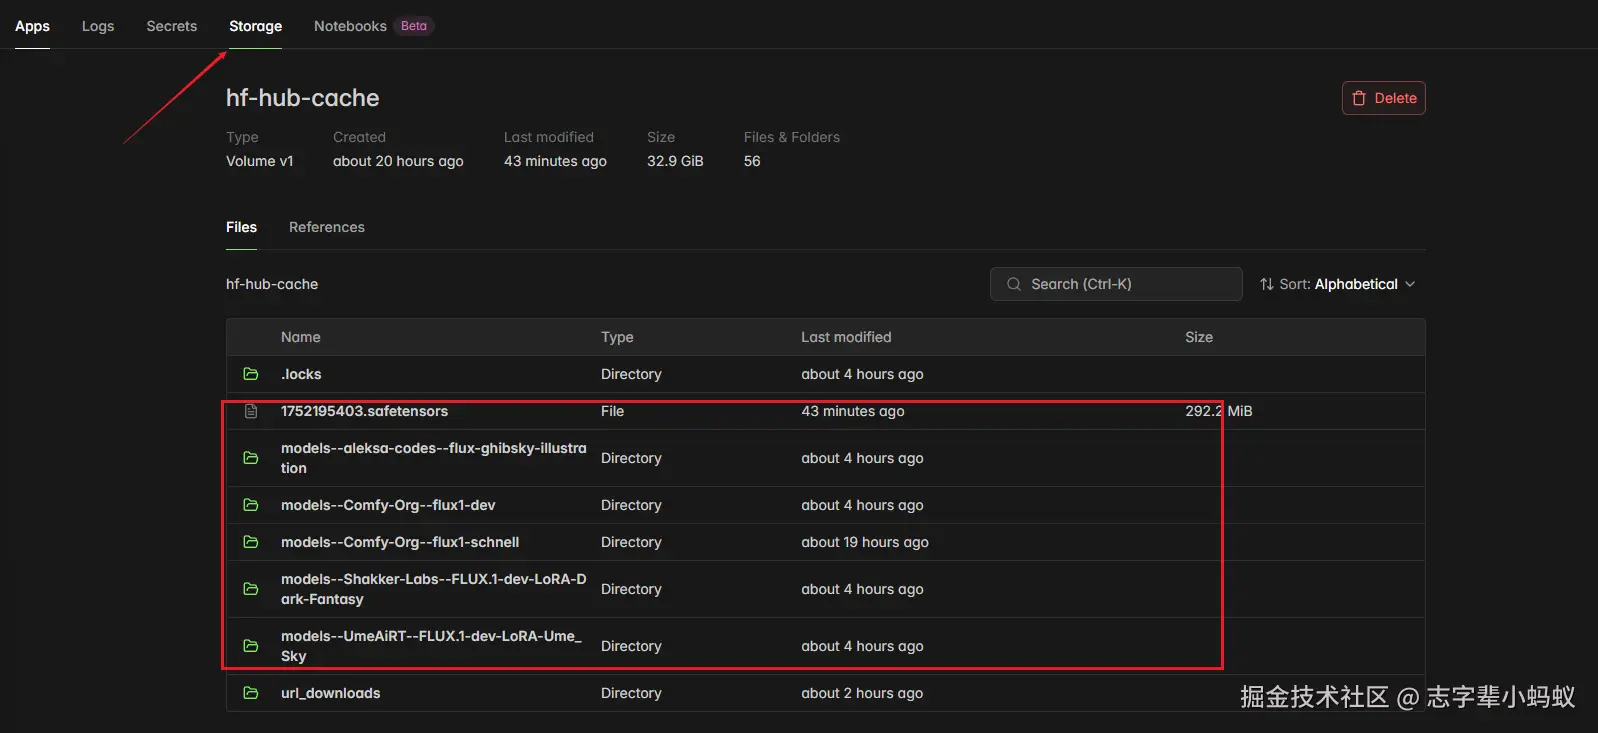Open models--Comfy-Org--flux1-schnell directory
1598x733 pixels.
tap(400, 542)
